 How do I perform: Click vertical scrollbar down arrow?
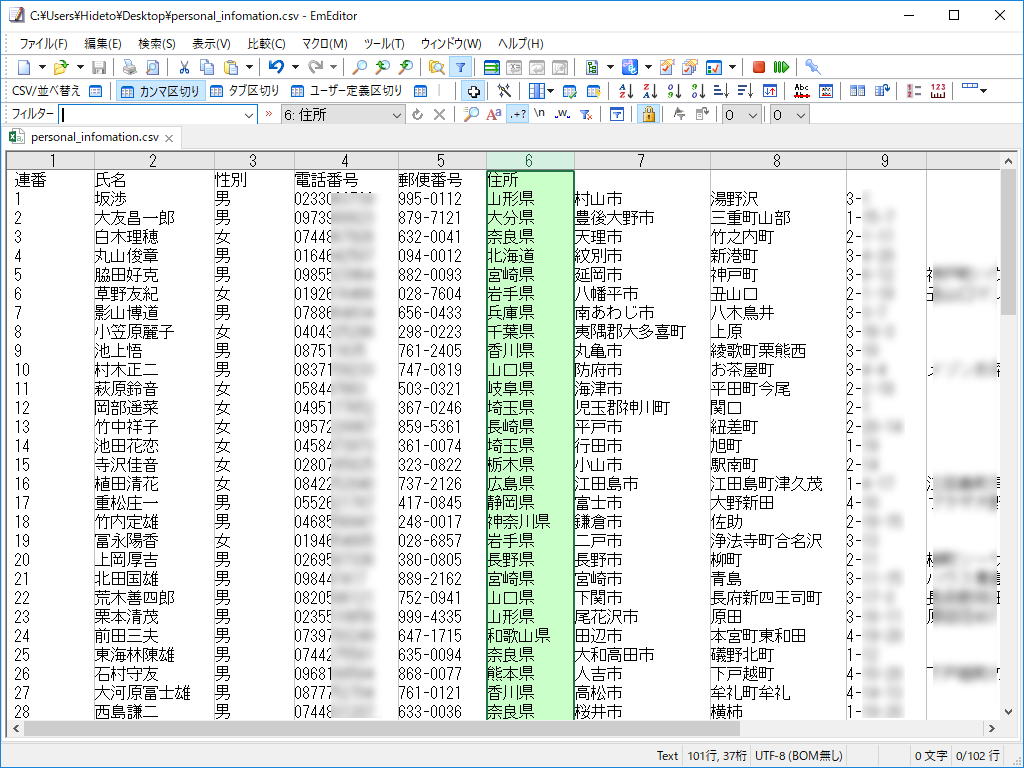click(x=1008, y=712)
